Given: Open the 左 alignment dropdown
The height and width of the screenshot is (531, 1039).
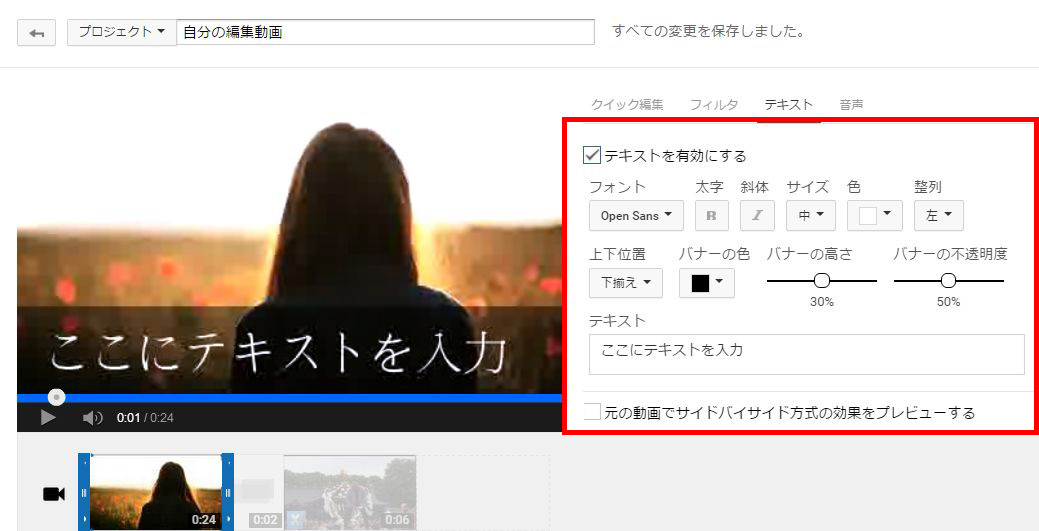Looking at the screenshot, I should (x=938, y=215).
